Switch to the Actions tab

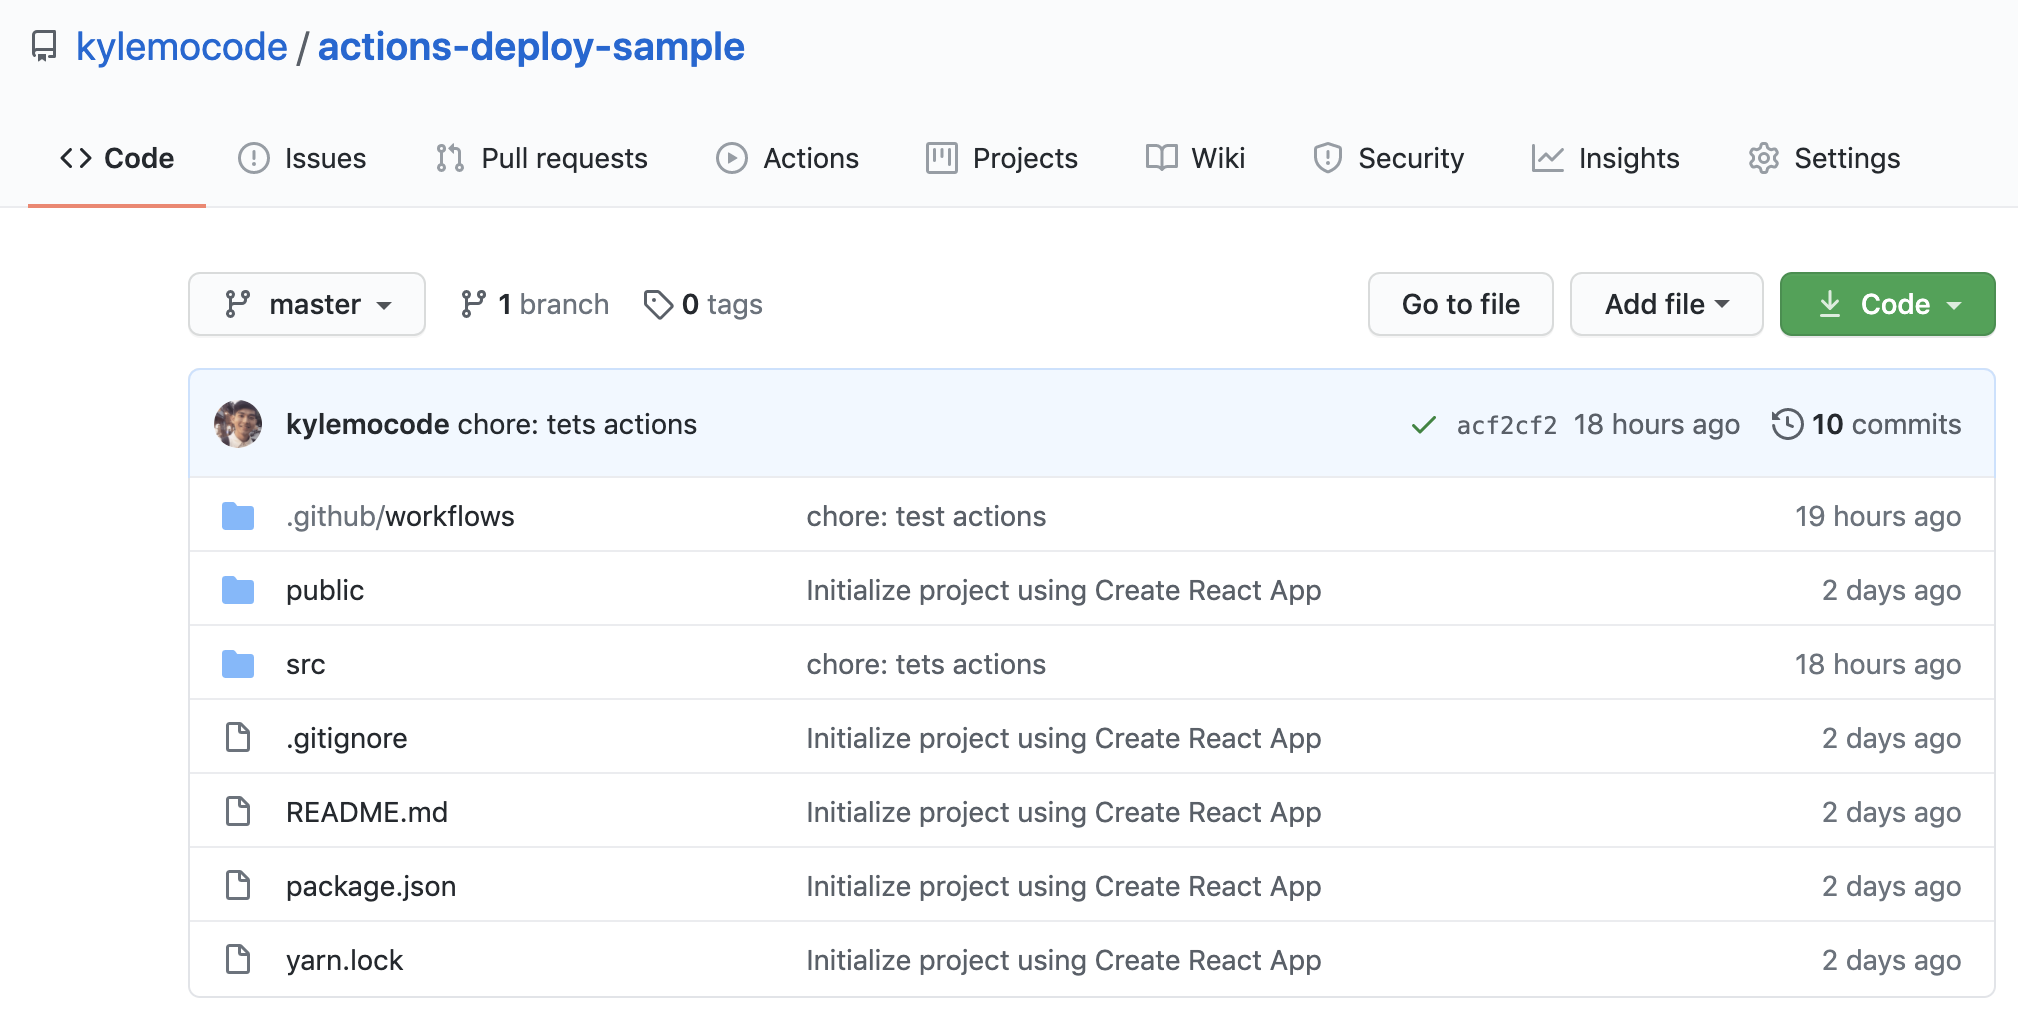coord(788,158)
